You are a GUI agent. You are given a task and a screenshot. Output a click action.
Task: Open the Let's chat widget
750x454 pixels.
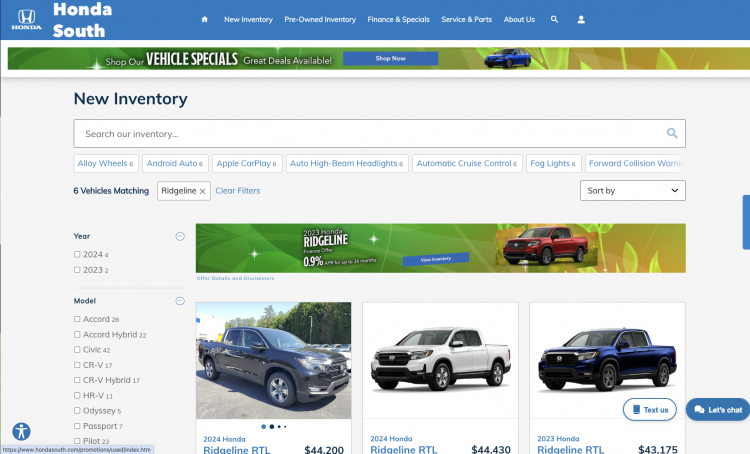click(718, 410)
